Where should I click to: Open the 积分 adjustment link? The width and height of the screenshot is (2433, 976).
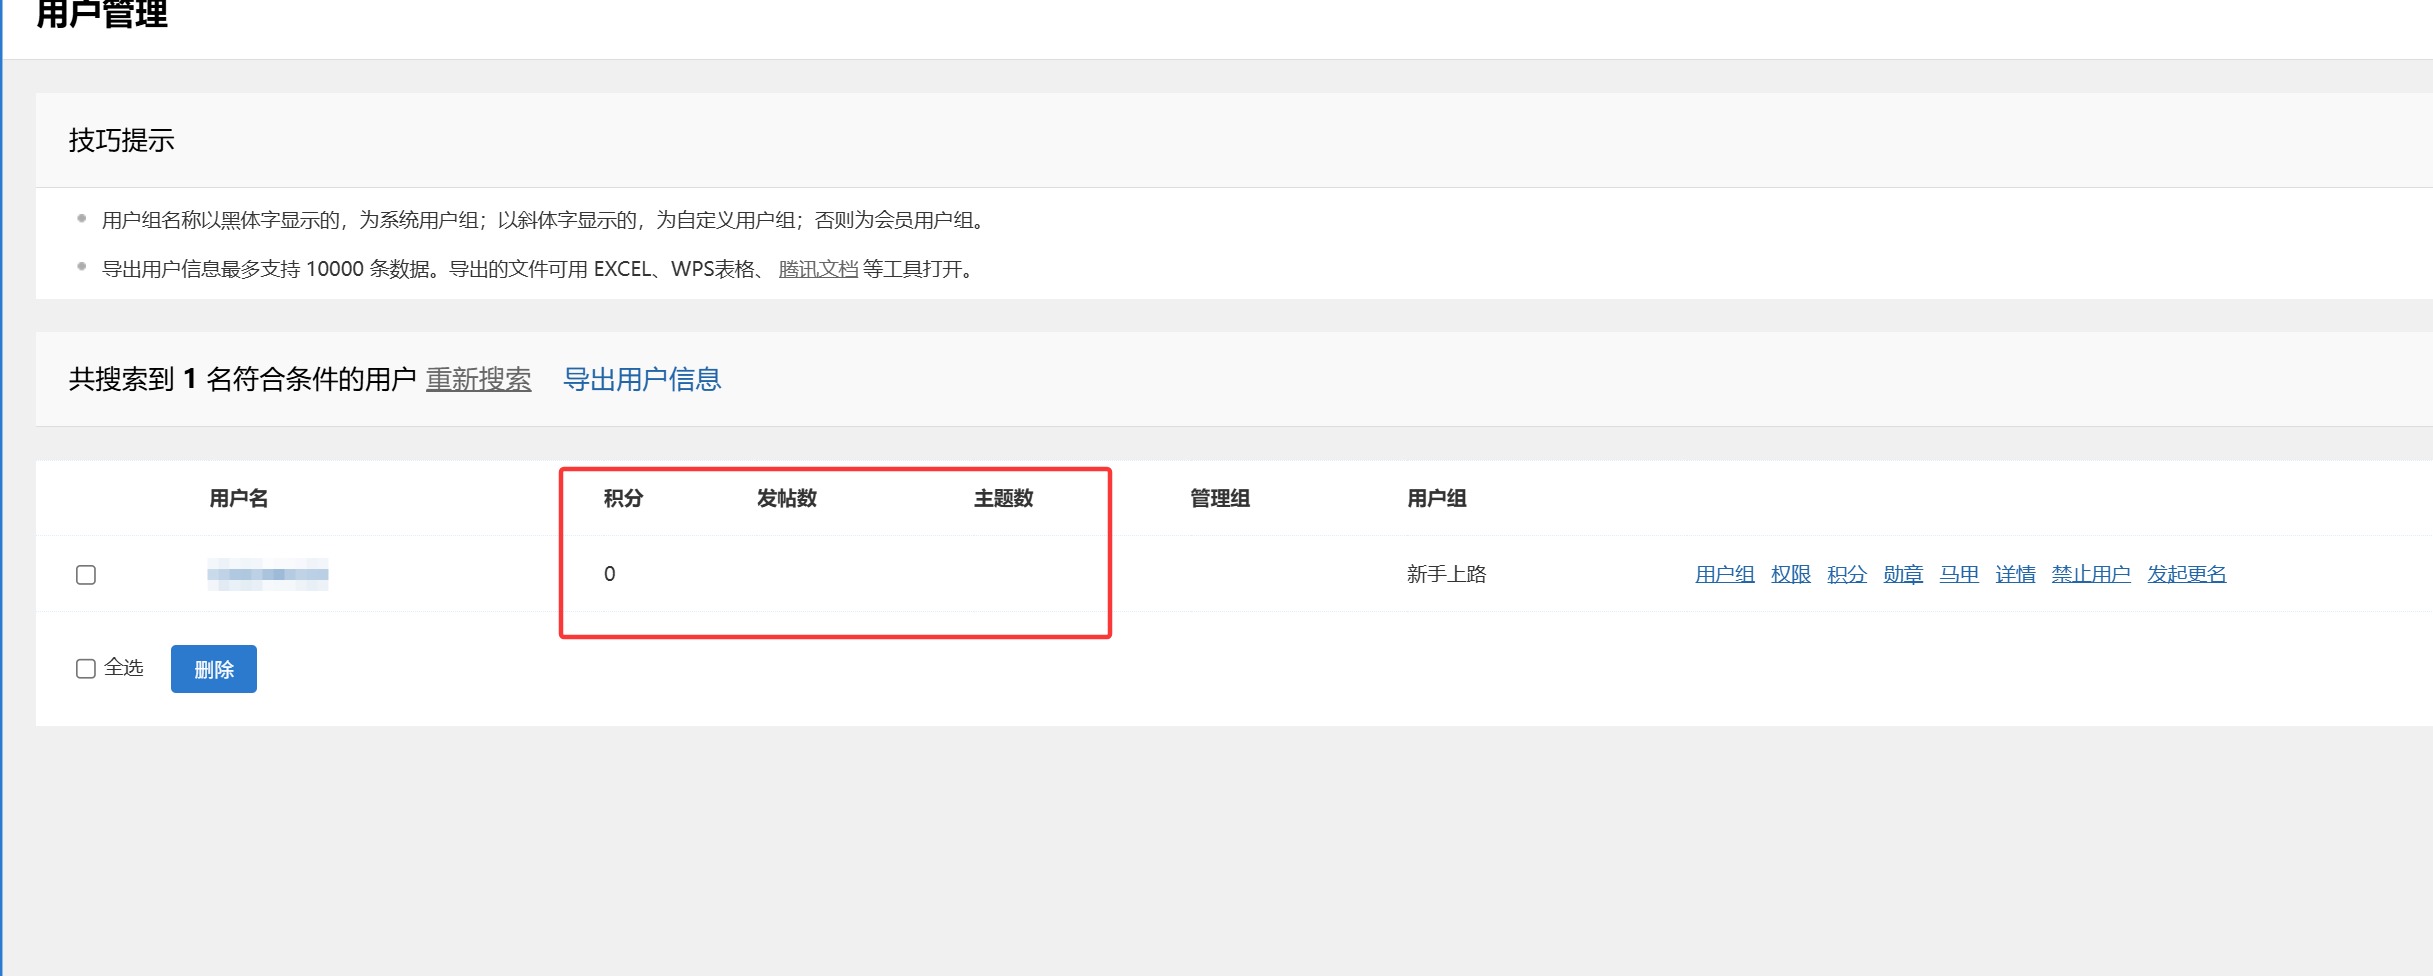click(1846, 574)
